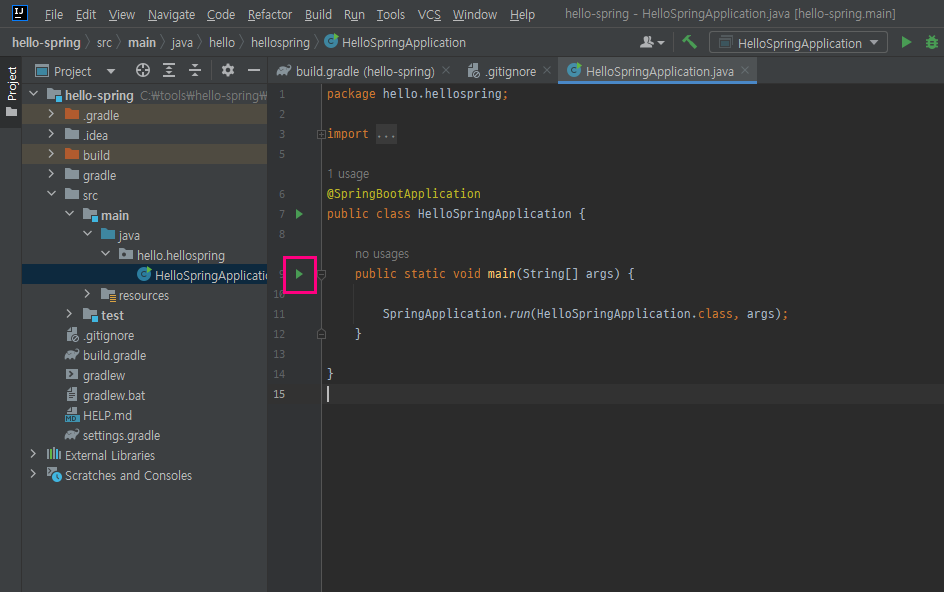The image size is (944, 592).
Task: Run the application with the green toolbar arrow
Action: tap(906, 43)
